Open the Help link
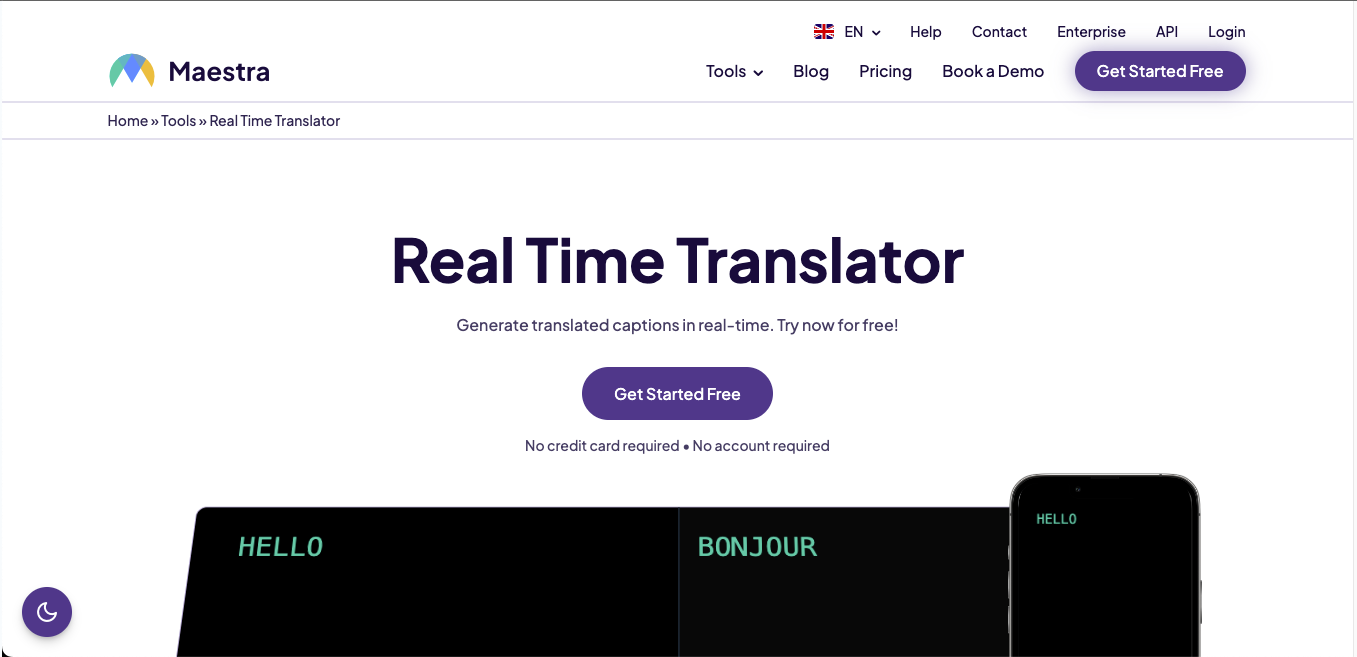Screen dimensions: 1357x657 926,32
